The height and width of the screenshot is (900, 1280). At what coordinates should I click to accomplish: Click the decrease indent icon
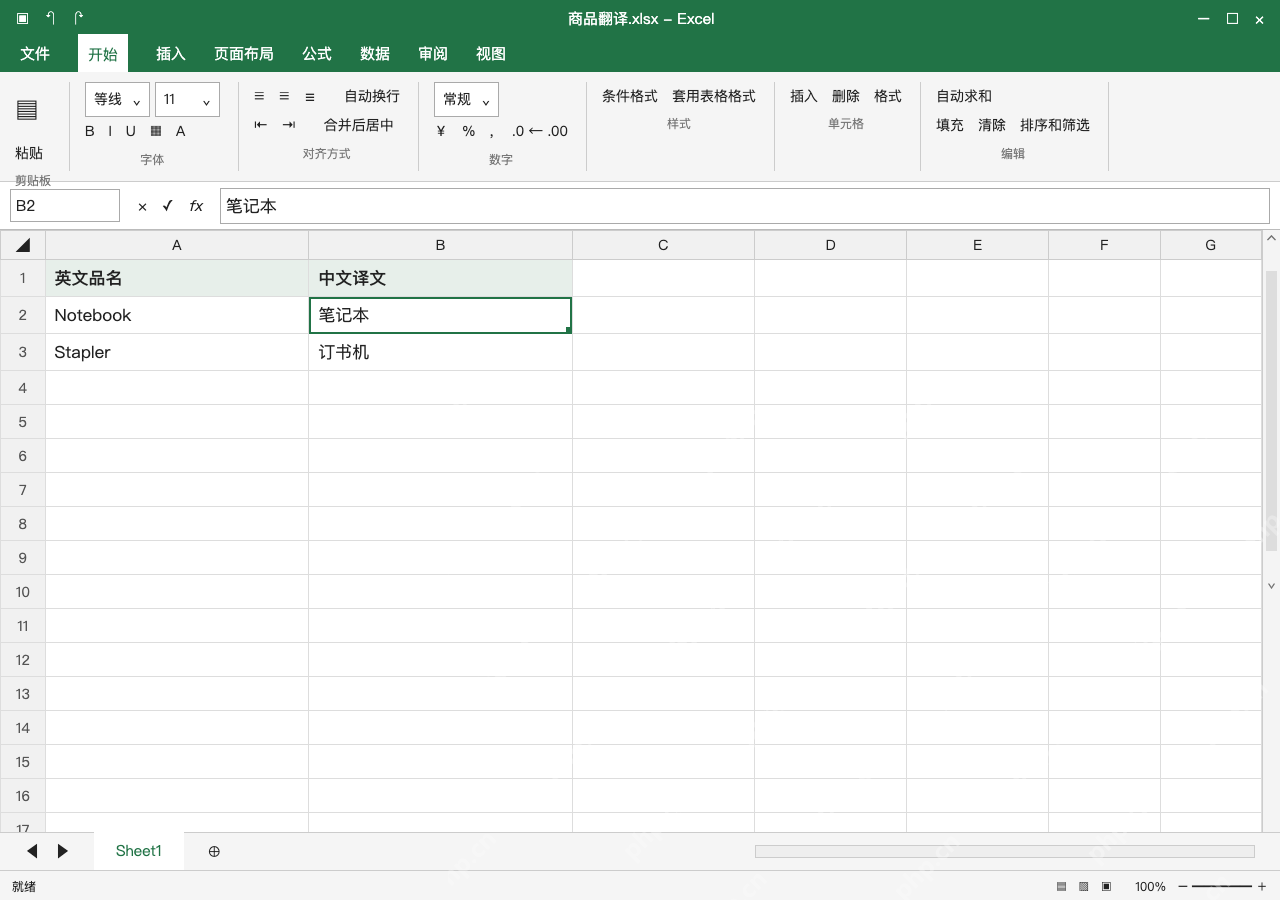click(261, 125)
